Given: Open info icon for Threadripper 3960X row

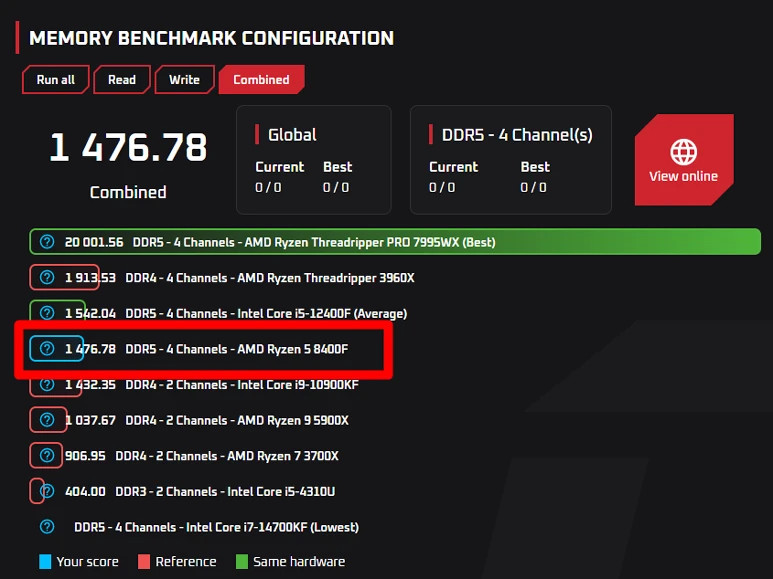Looking at the screenshot, I should pos(47,277).
